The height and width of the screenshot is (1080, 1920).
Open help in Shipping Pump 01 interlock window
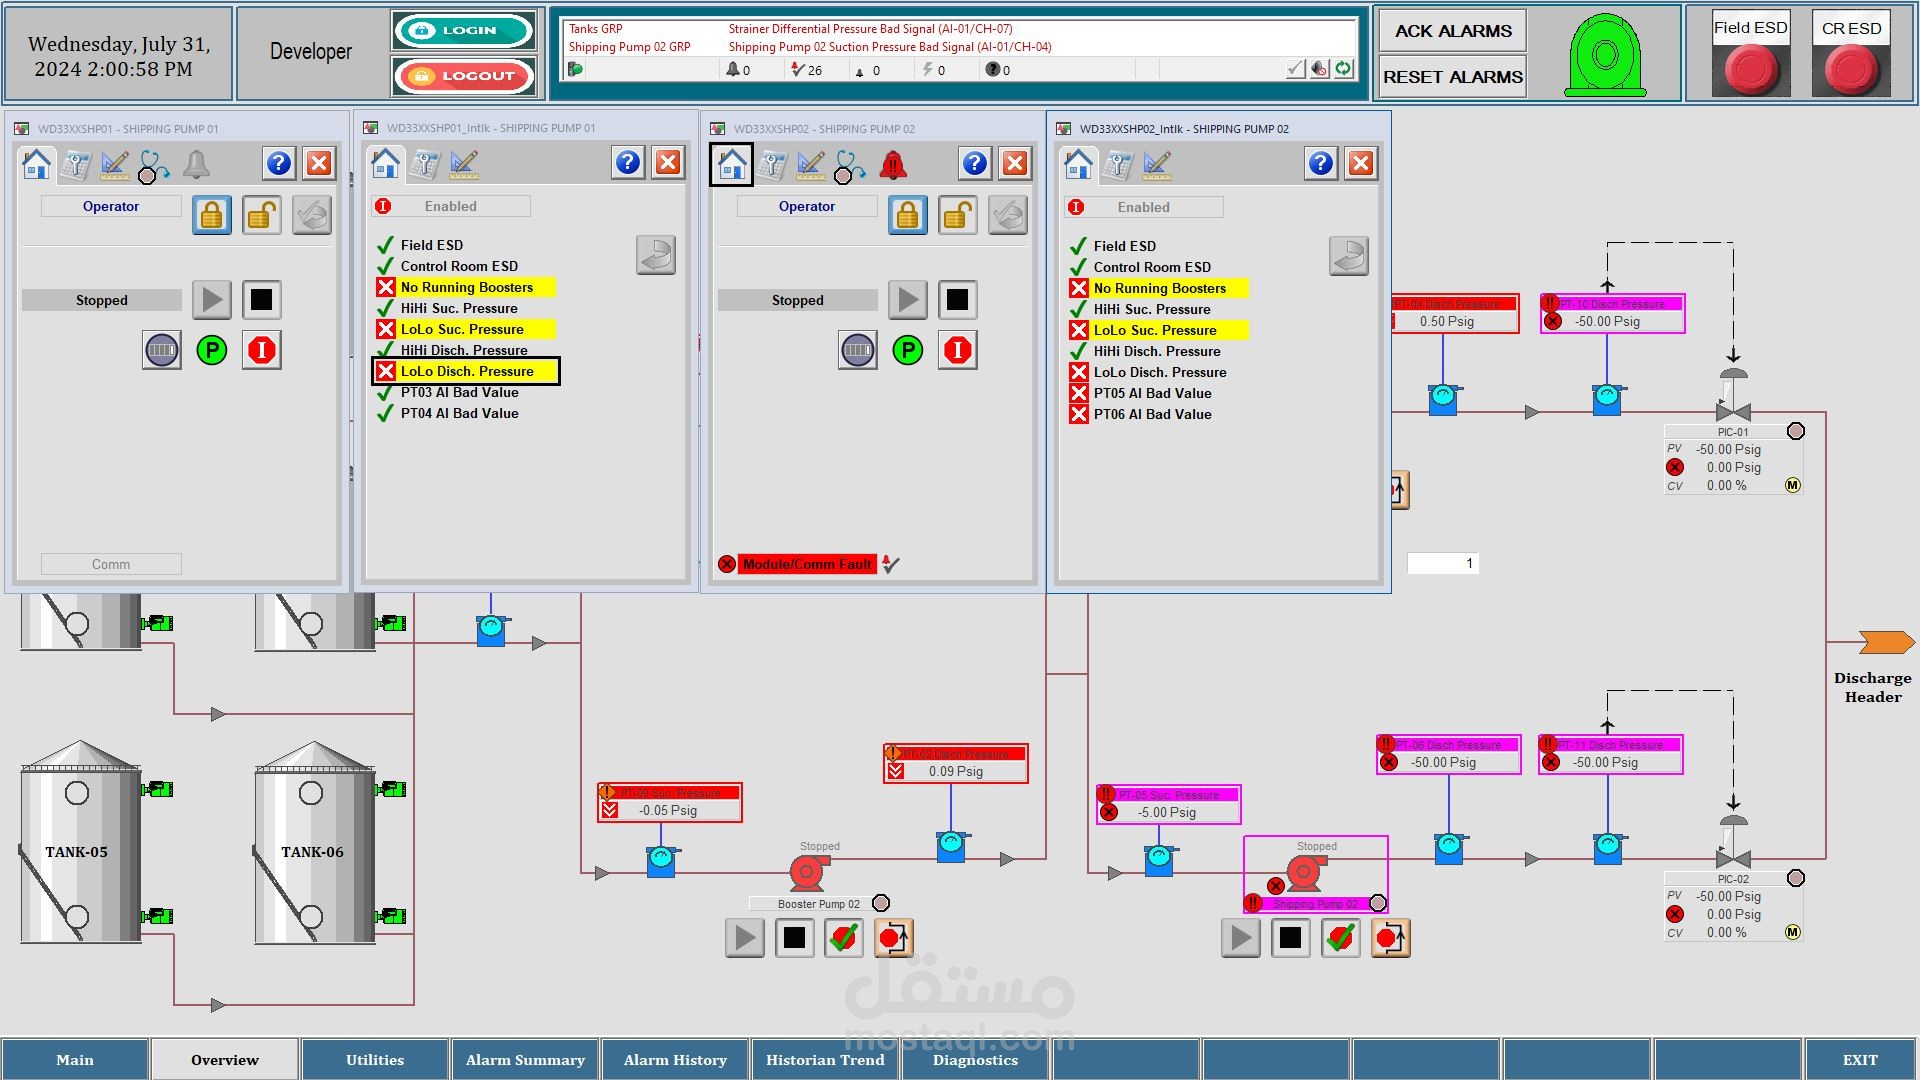627,163
